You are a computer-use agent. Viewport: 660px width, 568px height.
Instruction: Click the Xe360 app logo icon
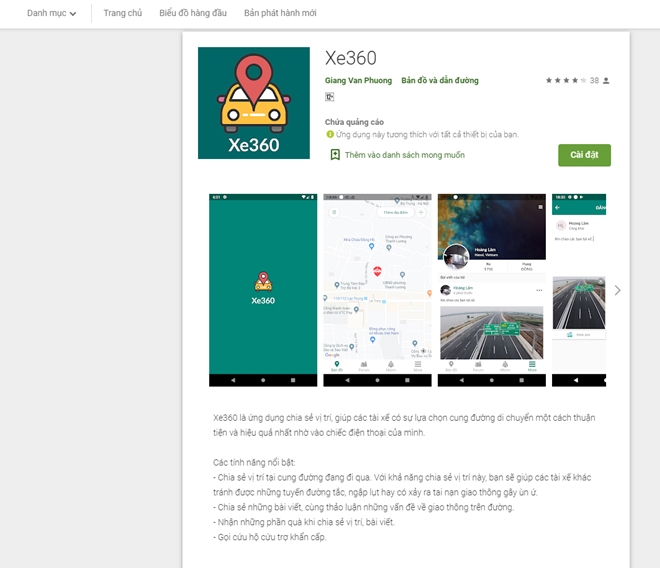pyautogui.click(x=254, y=103)
